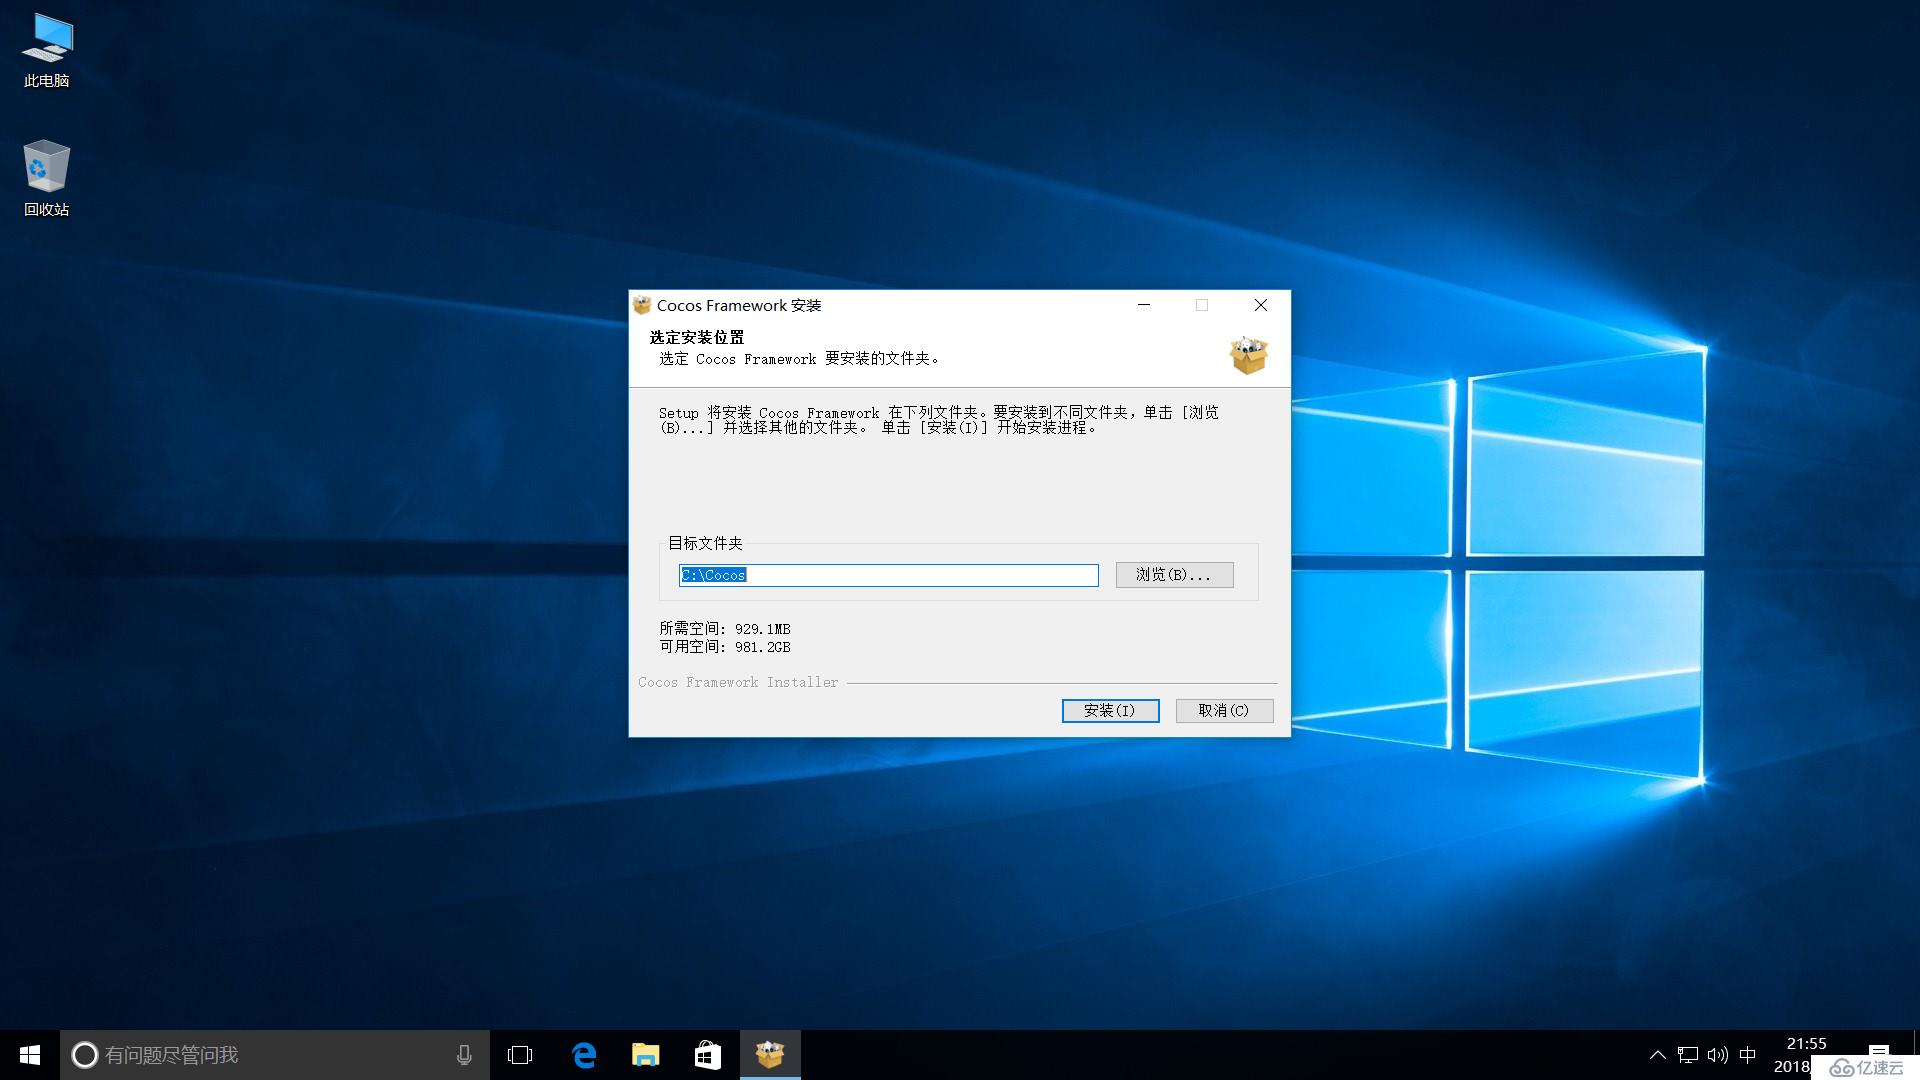Image resolution: width=1920 pixels, height=1080 pixels.
Task: Open File Explorer from taskbar
Action: pos(646,1055)
